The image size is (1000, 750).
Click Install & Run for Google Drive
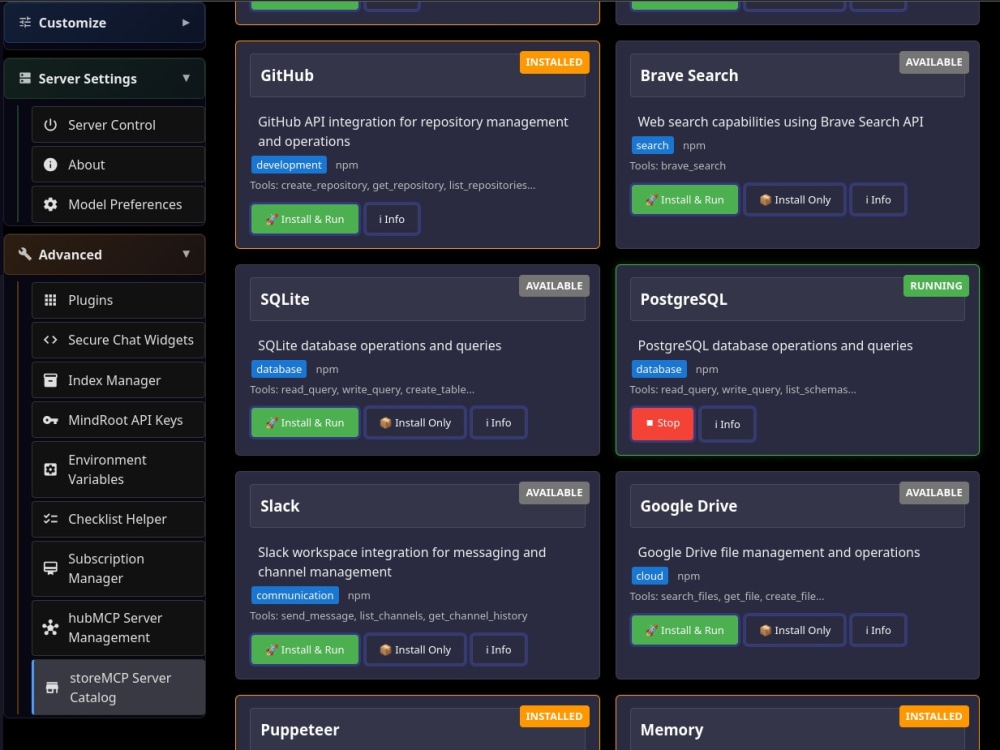(x=684, y=630)
